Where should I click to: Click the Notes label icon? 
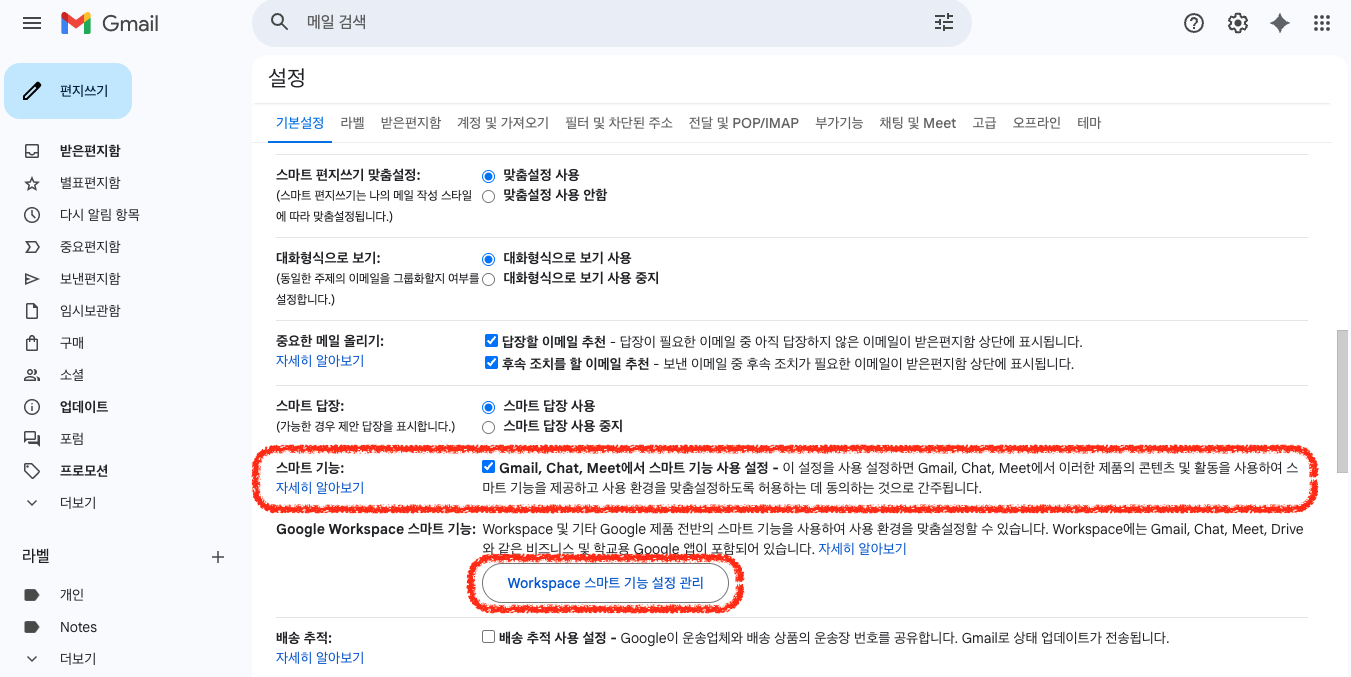32,627
